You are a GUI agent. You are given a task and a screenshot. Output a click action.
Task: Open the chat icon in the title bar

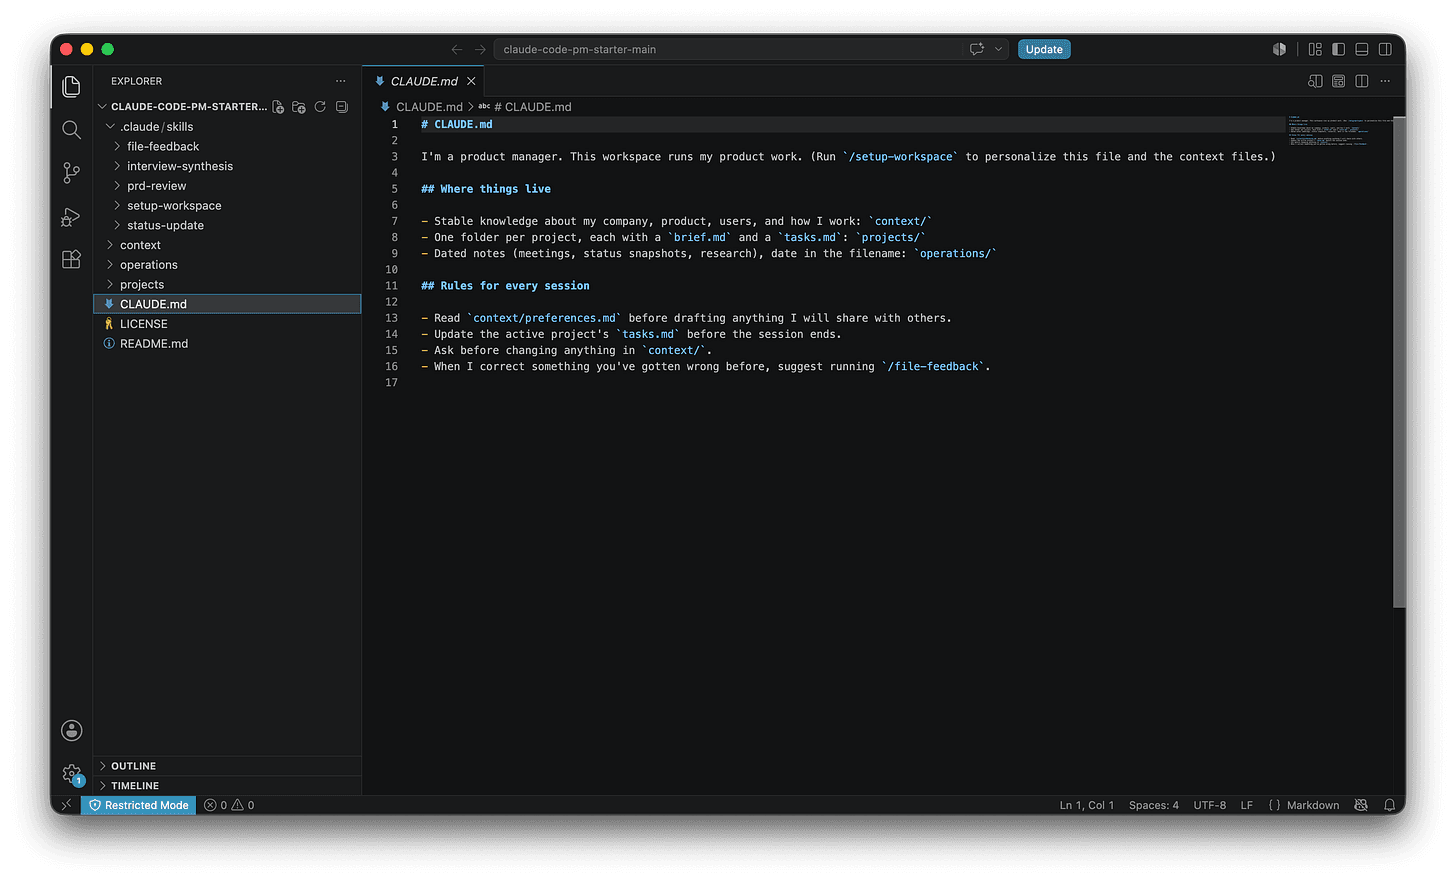pos(977,49)
